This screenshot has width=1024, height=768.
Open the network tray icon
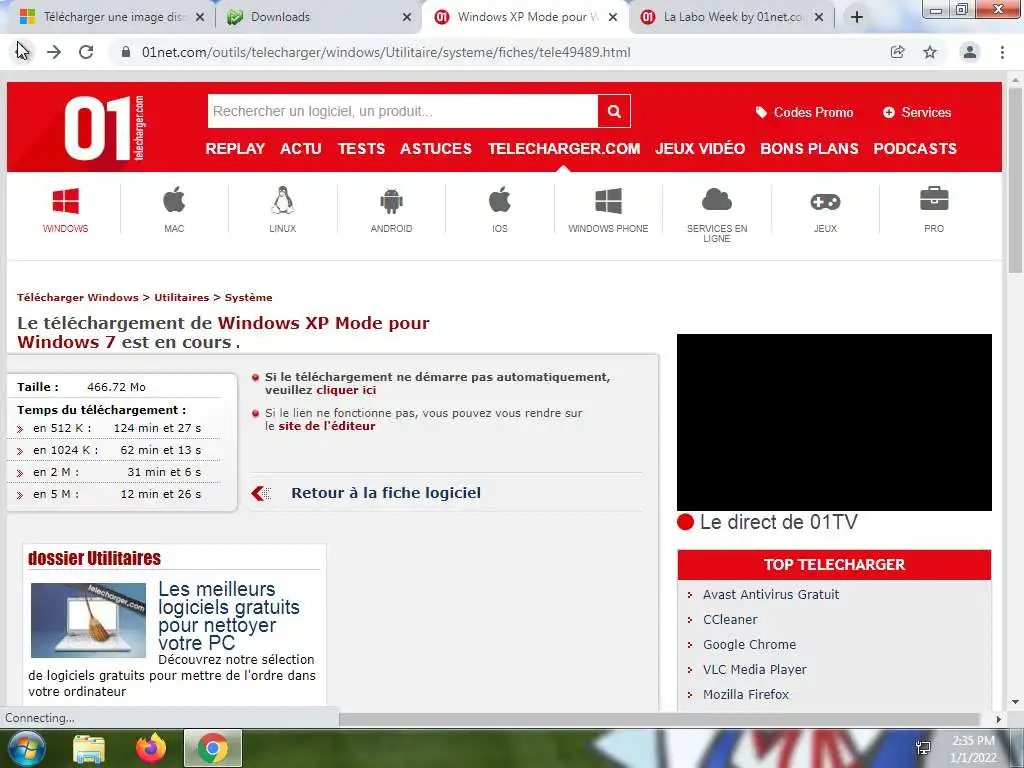[x=923, y=748]
